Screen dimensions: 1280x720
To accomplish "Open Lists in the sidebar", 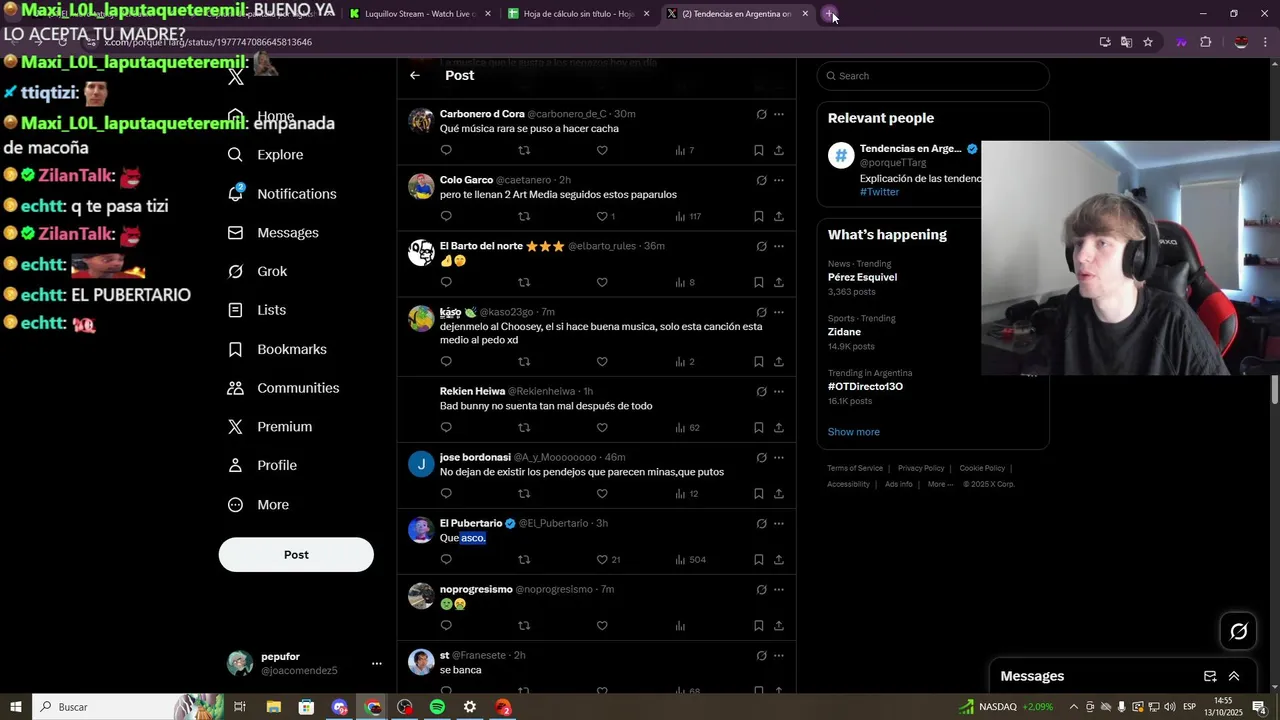I will tap(257, 310).
